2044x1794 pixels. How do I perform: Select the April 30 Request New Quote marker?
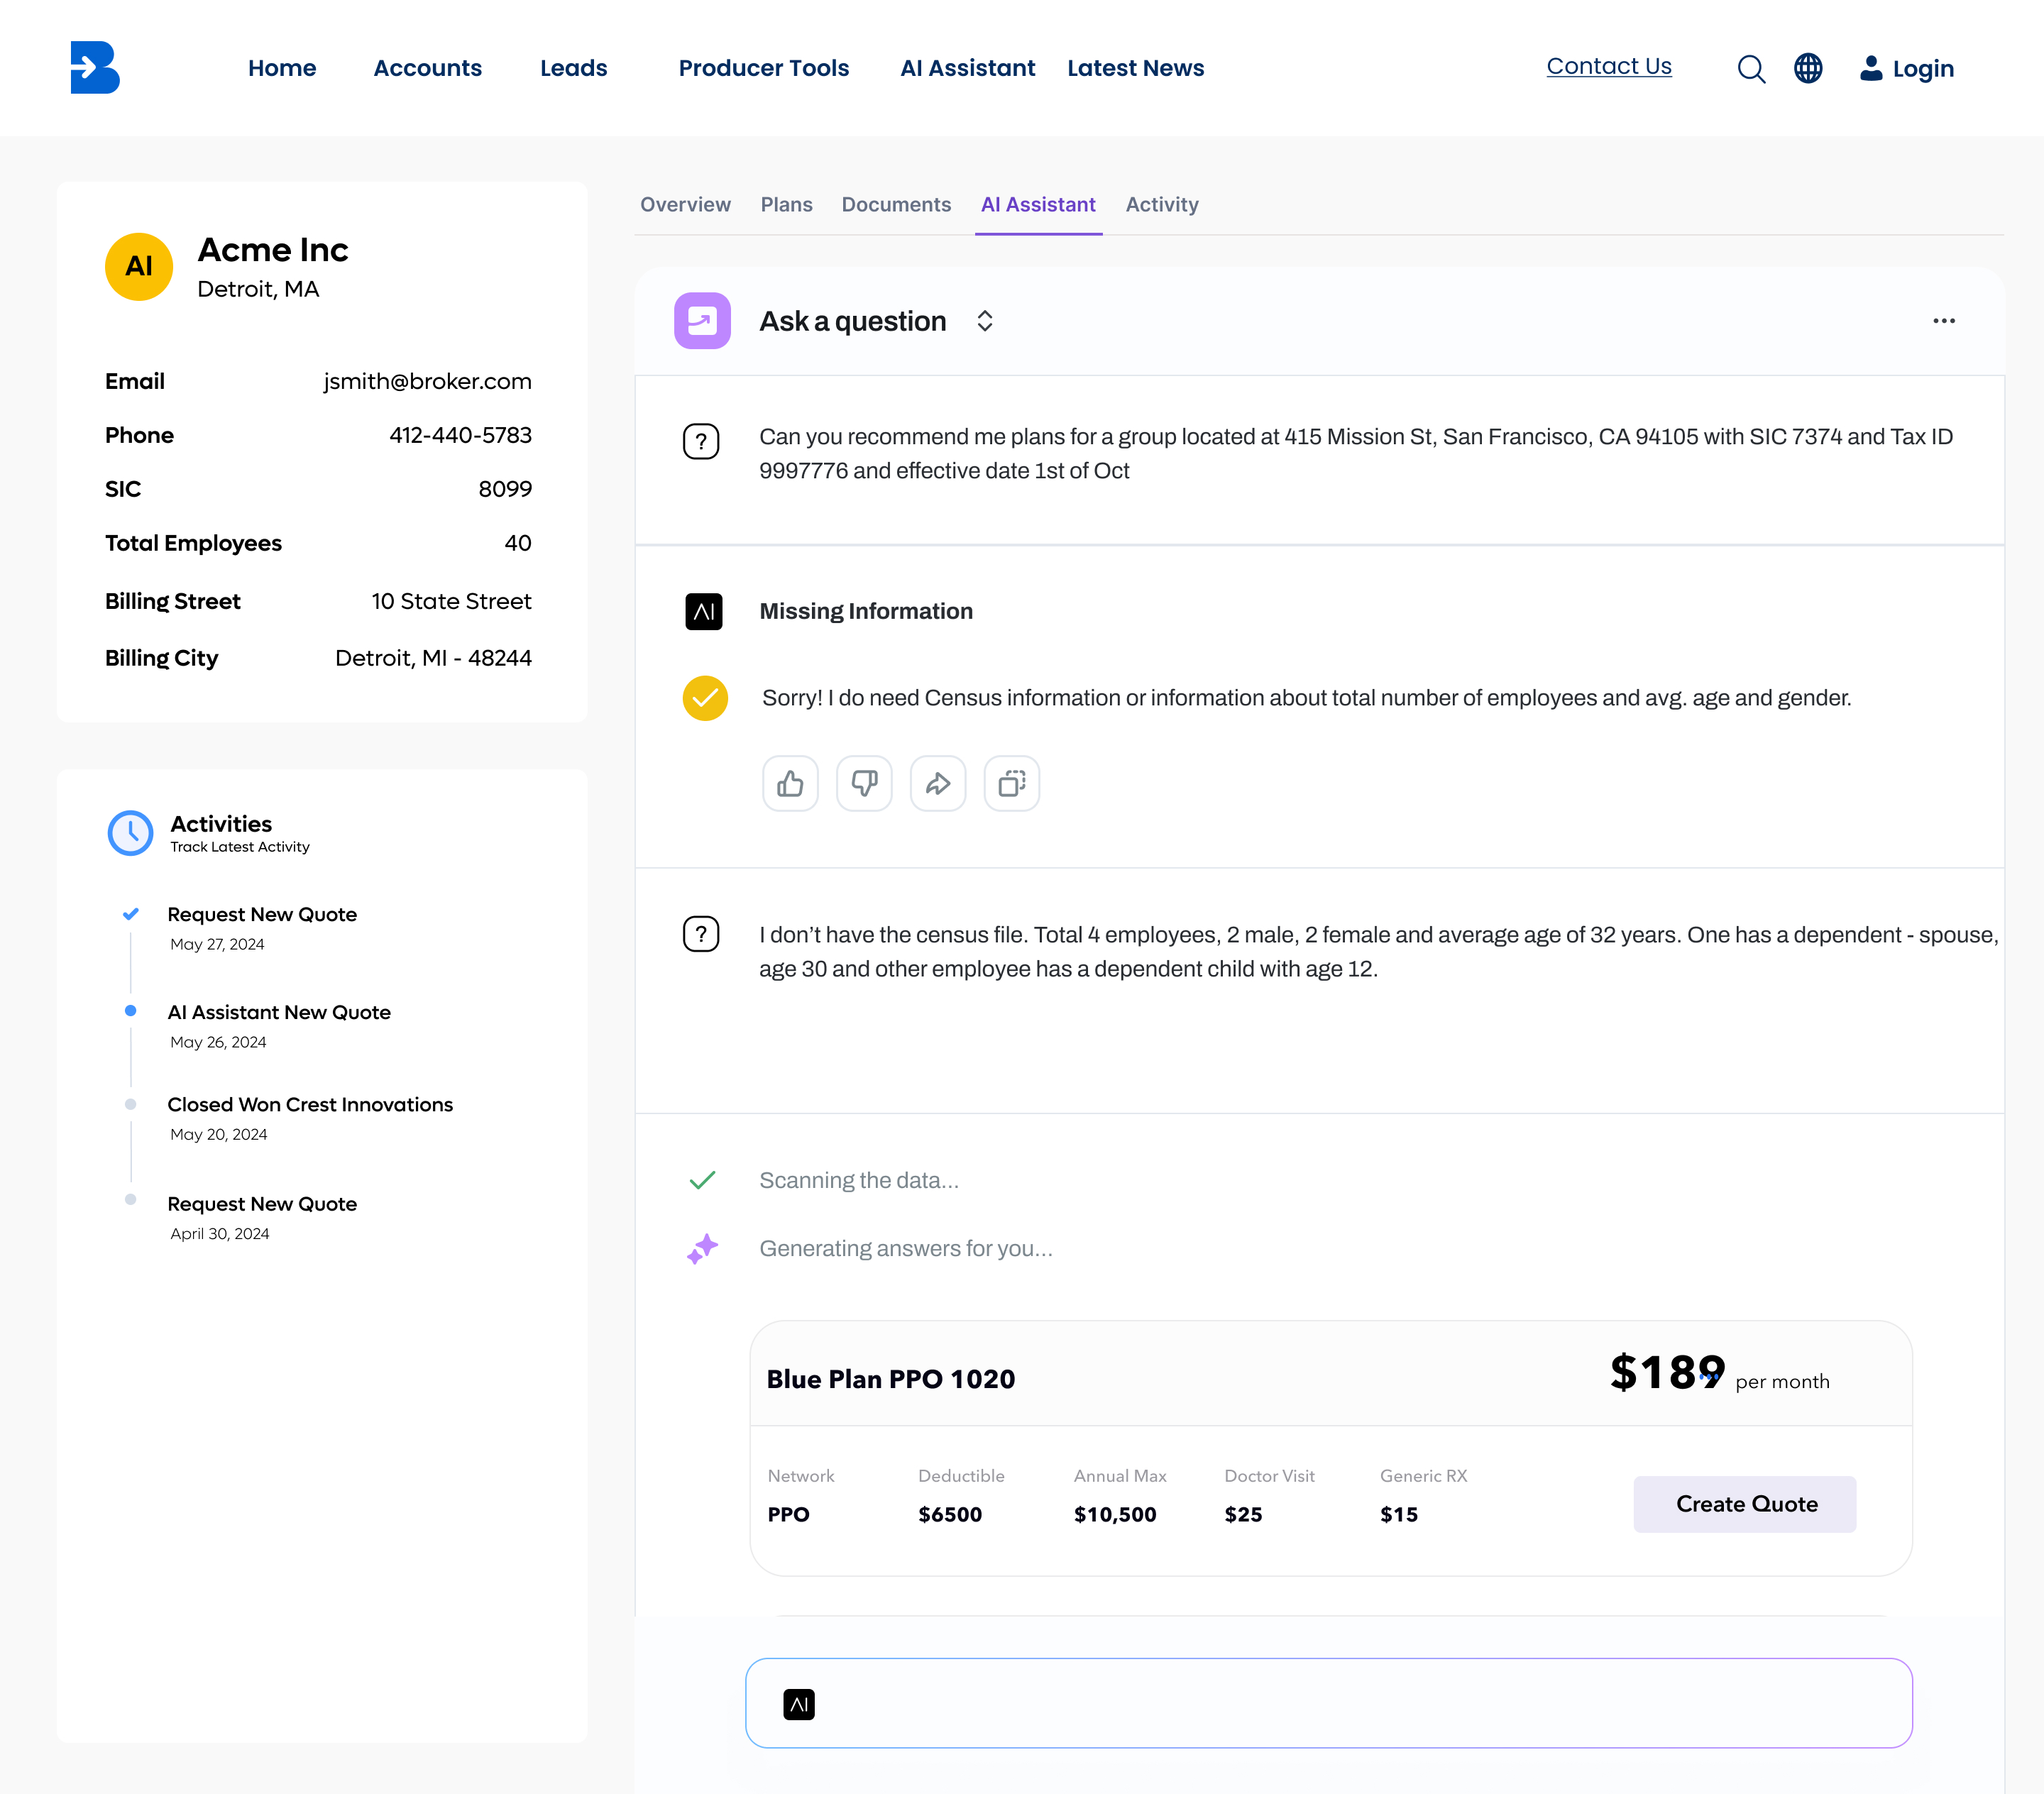[130, 1199]
